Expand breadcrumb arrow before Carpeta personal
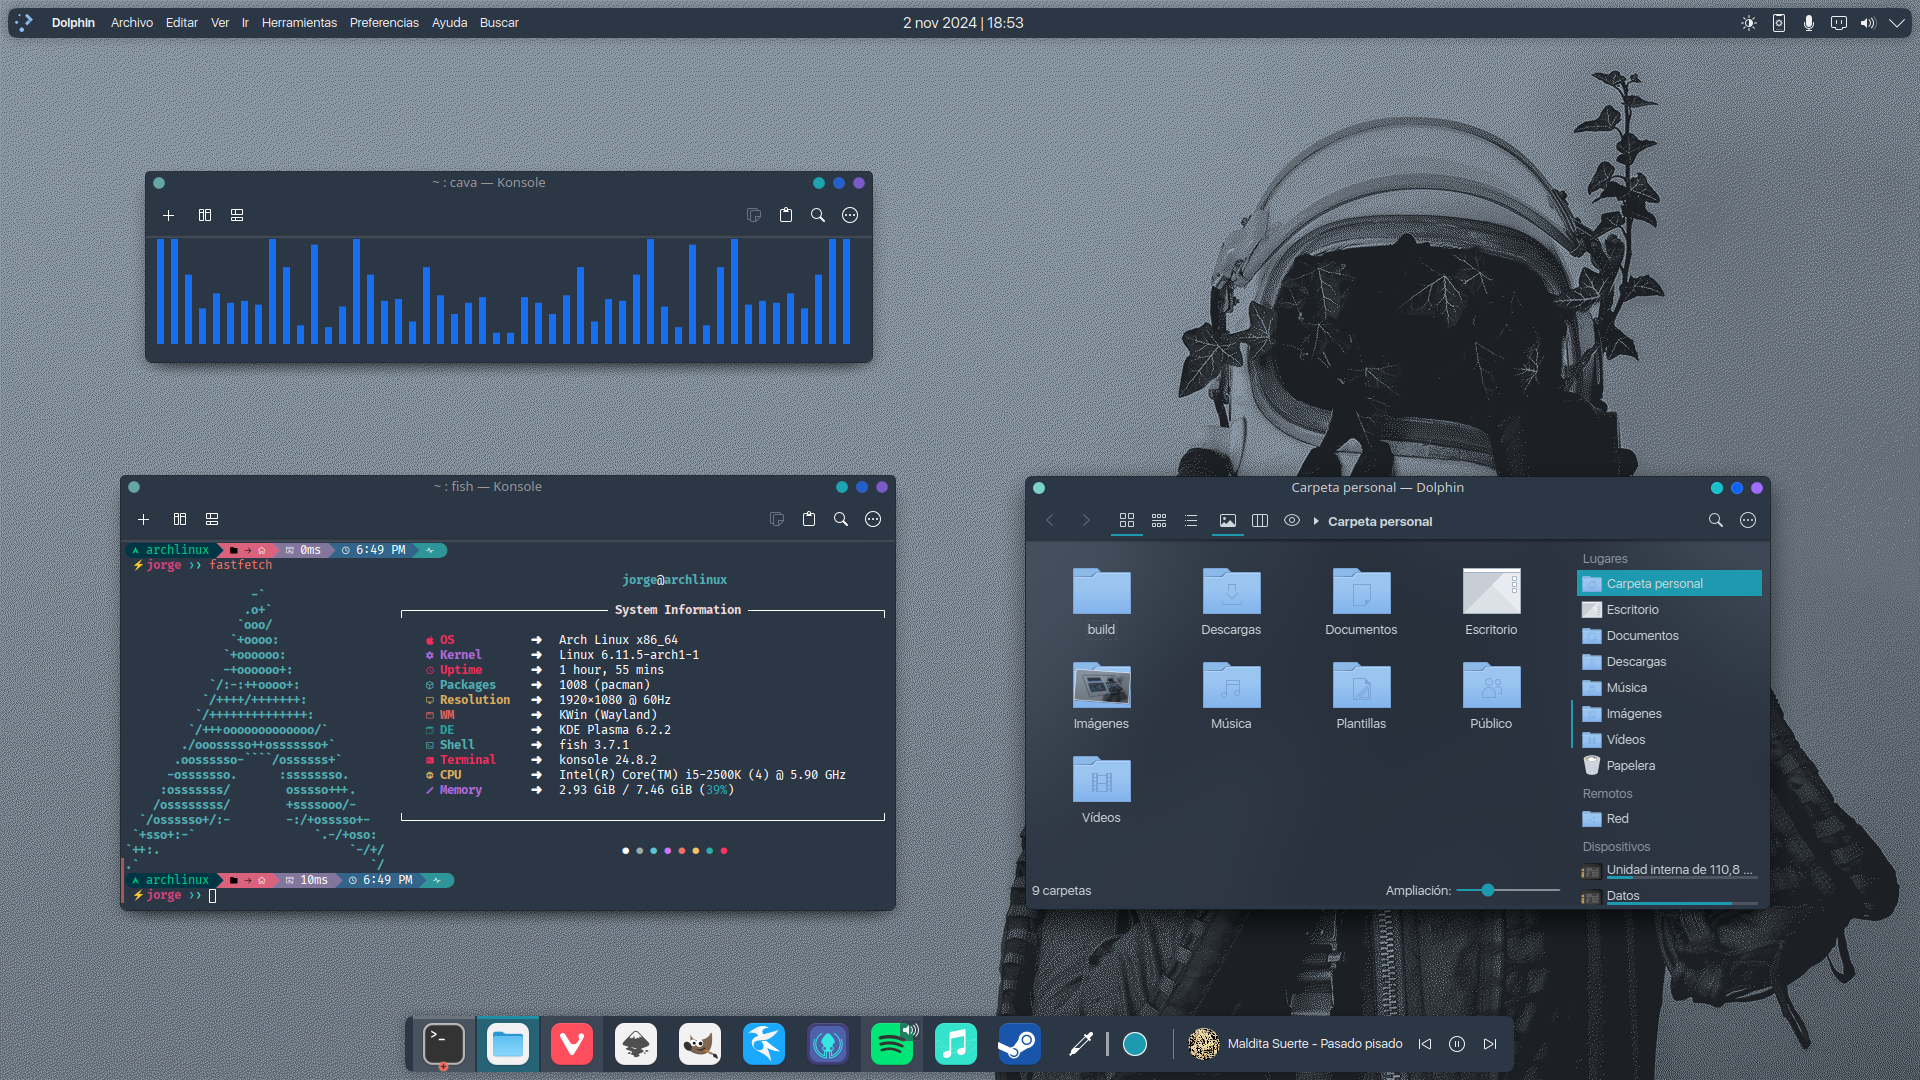Viewport: 1920px width, 1080px height. coord(1316,521)
